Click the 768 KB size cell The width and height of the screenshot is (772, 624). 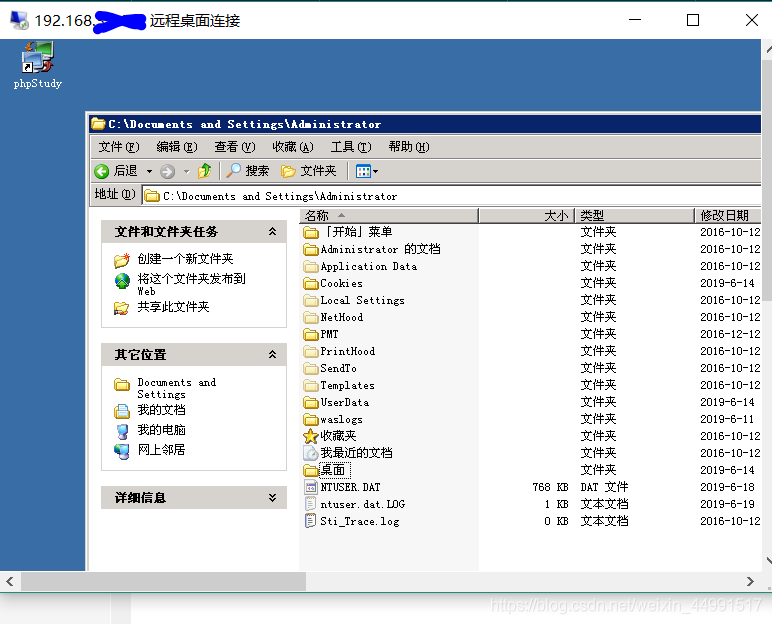550,487
